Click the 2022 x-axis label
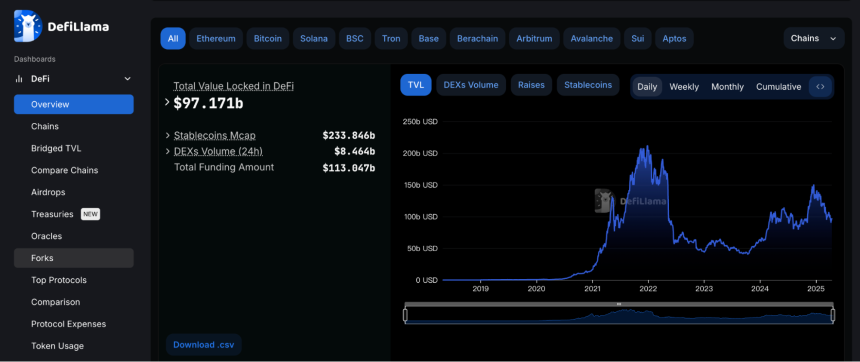The image size is (860, 362). (x=648, y=289)
